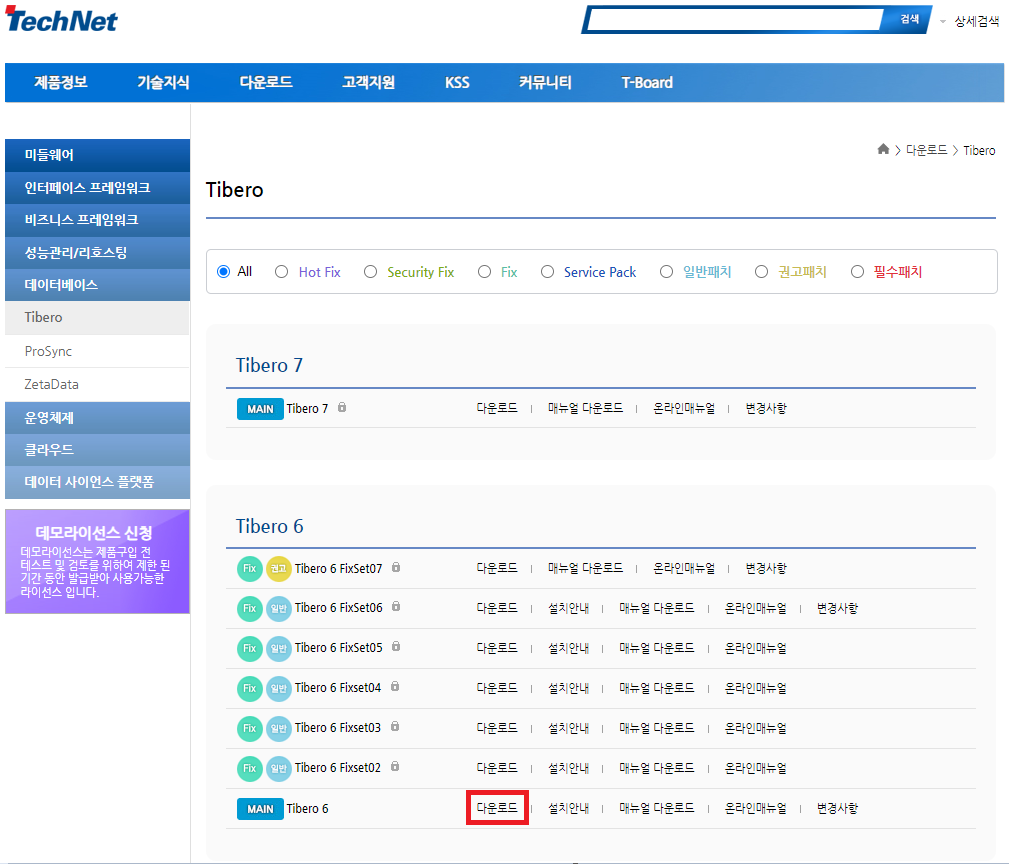Open 설치안내 for Tibero 6 FixSet06
This screenshot has width=1009, height=864.
pyautogui.click(x=568, y=608)
